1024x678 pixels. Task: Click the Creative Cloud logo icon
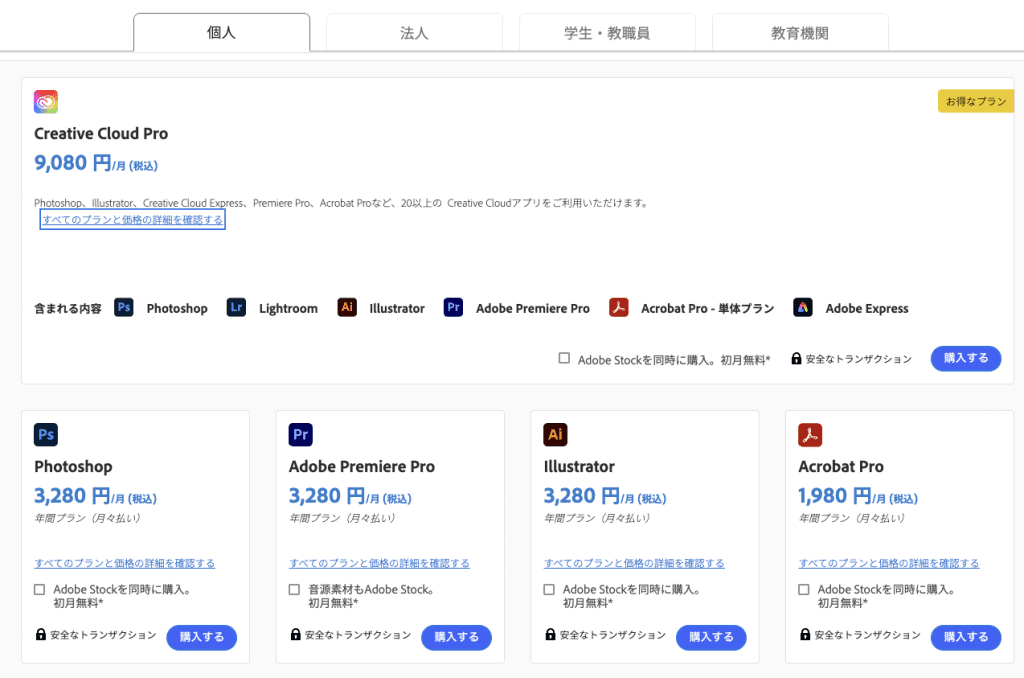tap(46, 101)
